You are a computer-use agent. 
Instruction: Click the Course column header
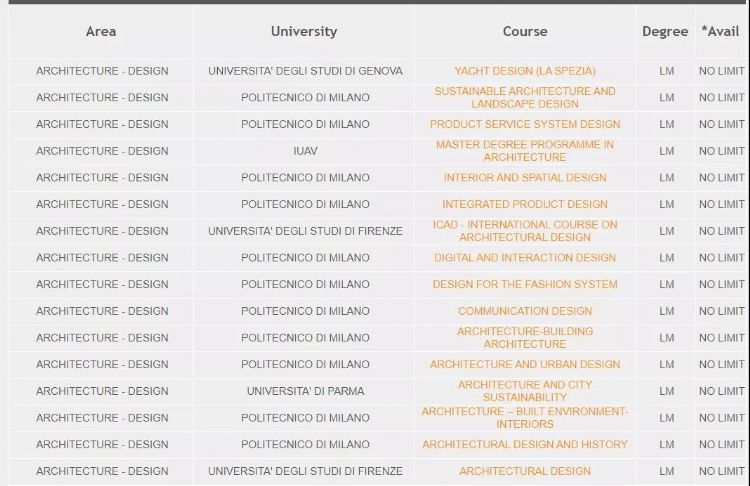pyautogui.click(x=525, y=31)
